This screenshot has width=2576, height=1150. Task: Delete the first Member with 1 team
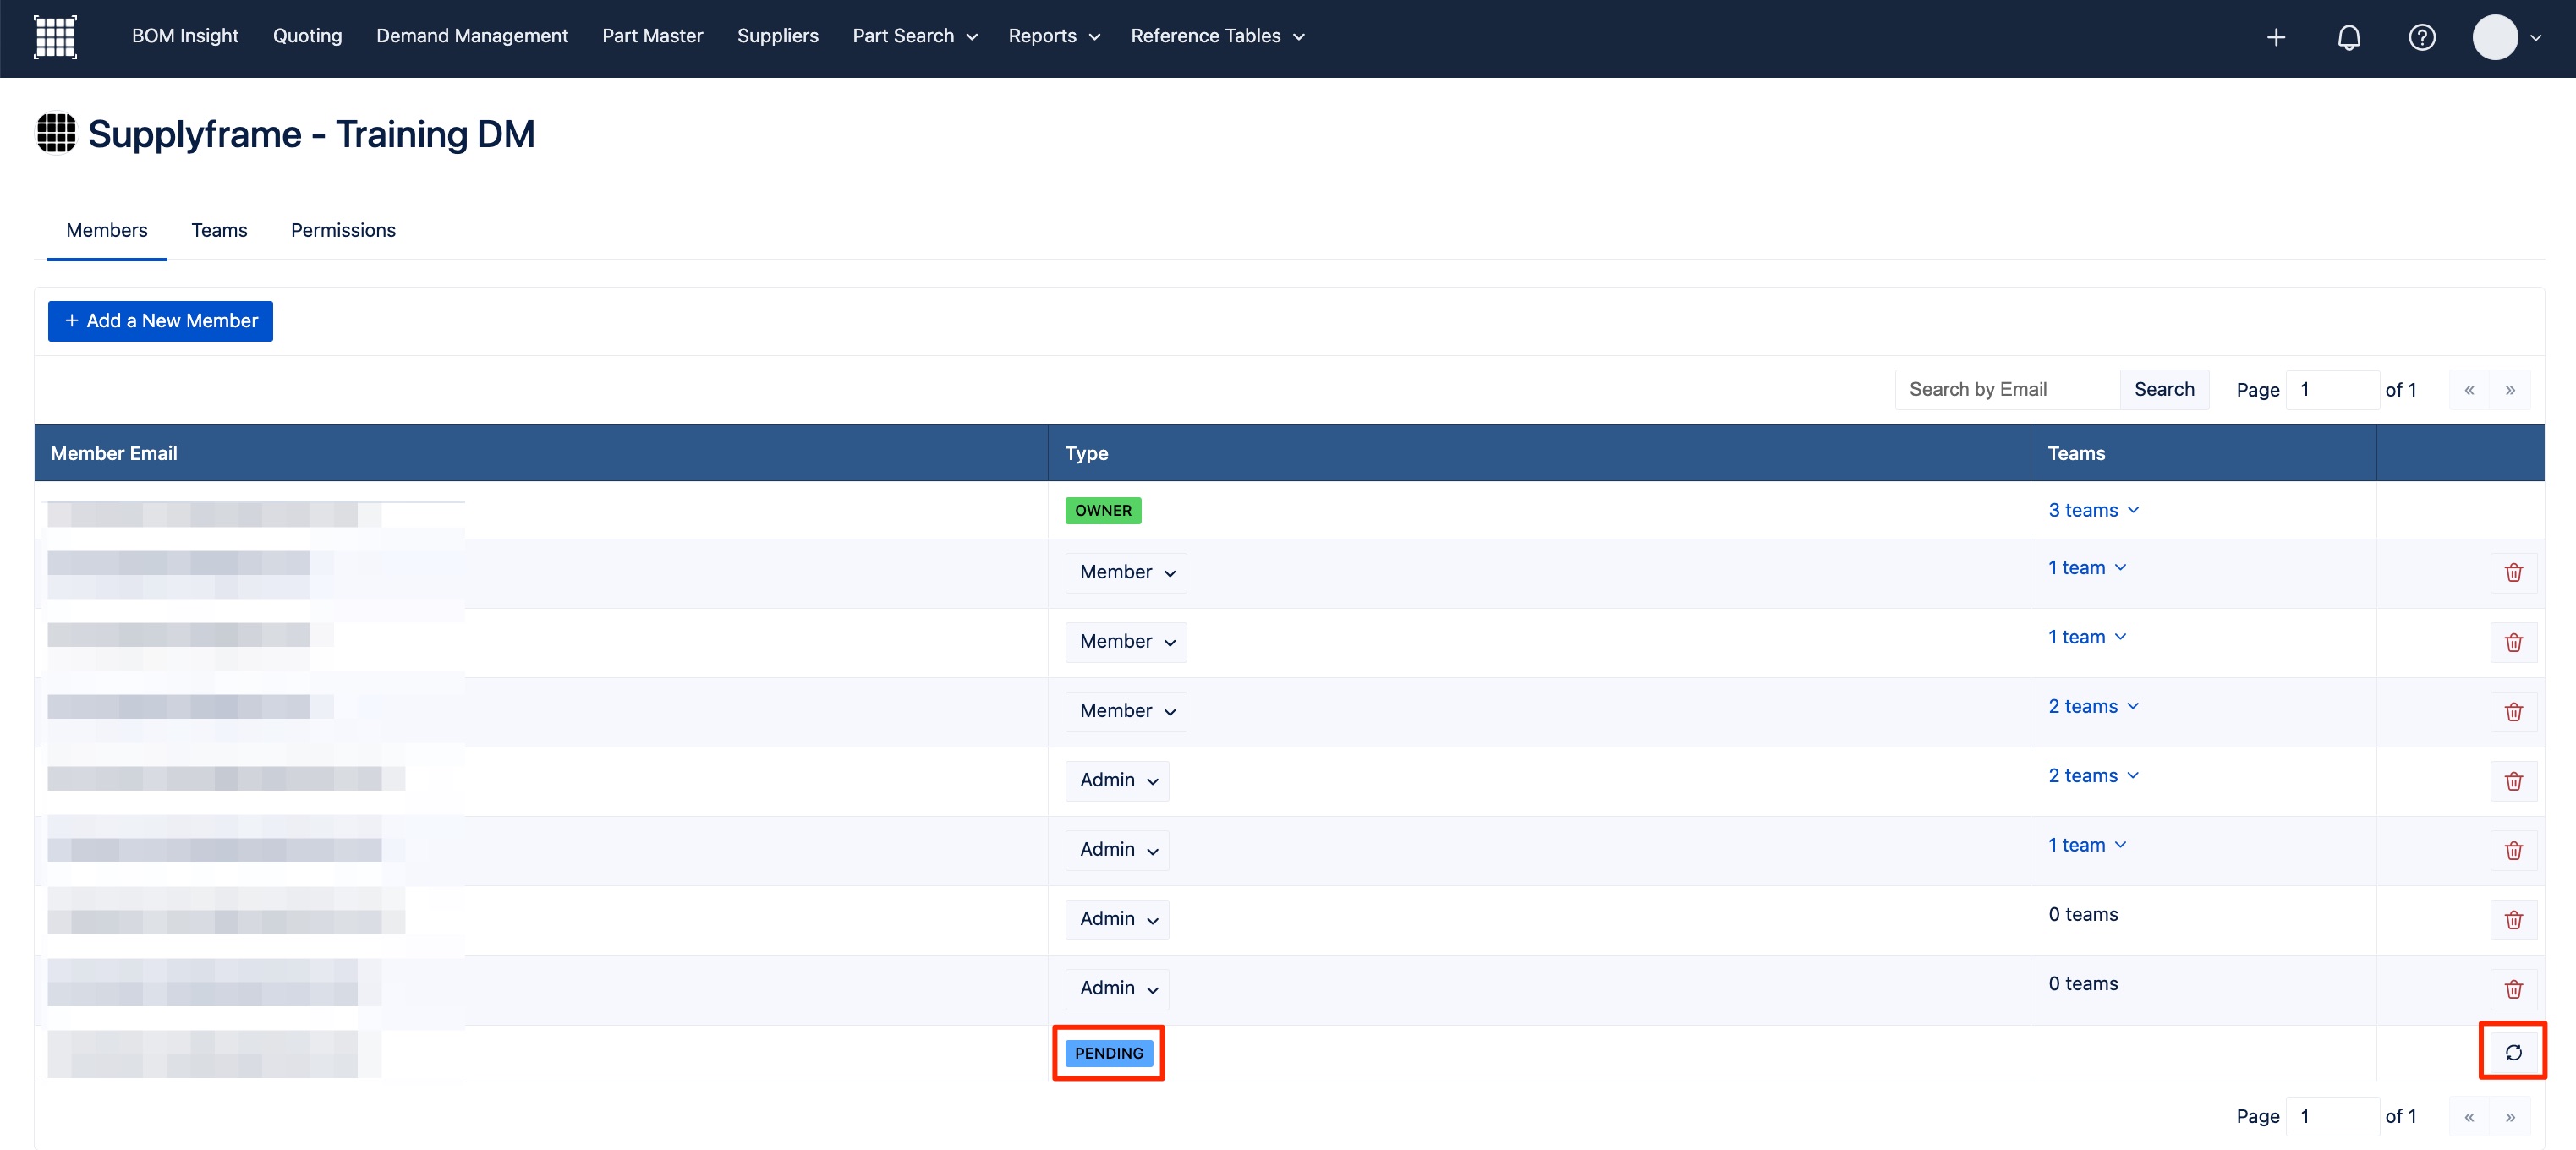pos(2513,573)
